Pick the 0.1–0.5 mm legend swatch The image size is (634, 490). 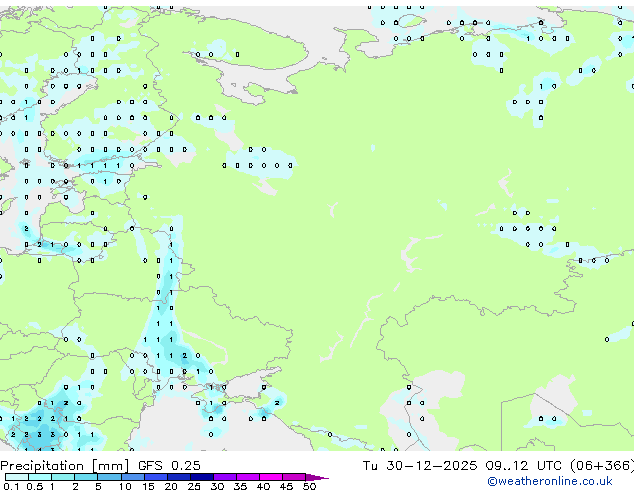(17, 477)
